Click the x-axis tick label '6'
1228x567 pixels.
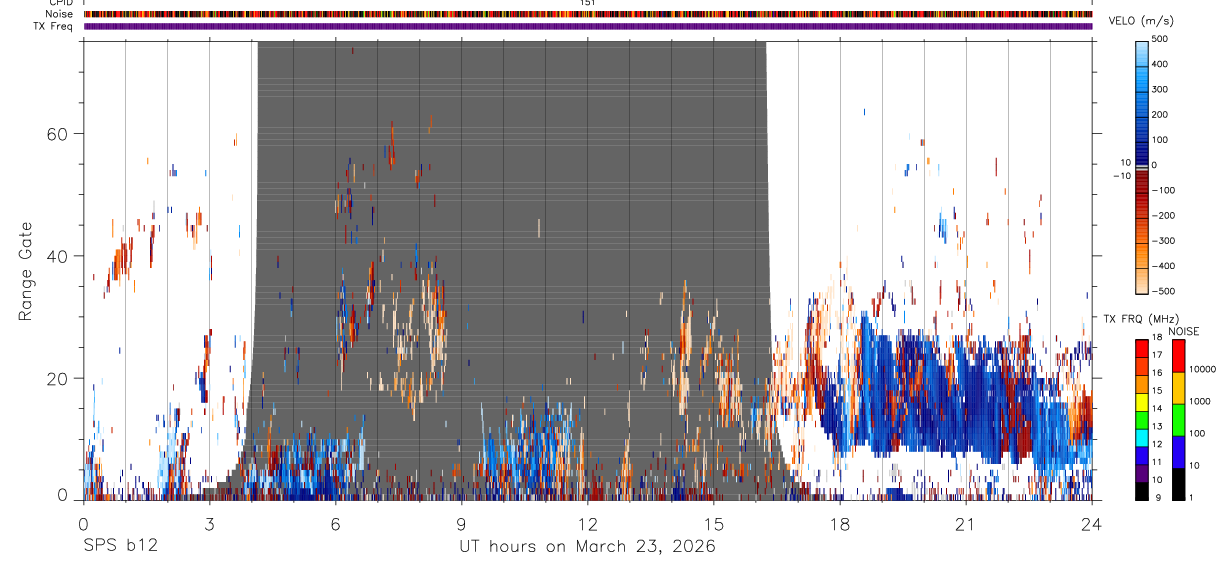[x=336, y=524]
